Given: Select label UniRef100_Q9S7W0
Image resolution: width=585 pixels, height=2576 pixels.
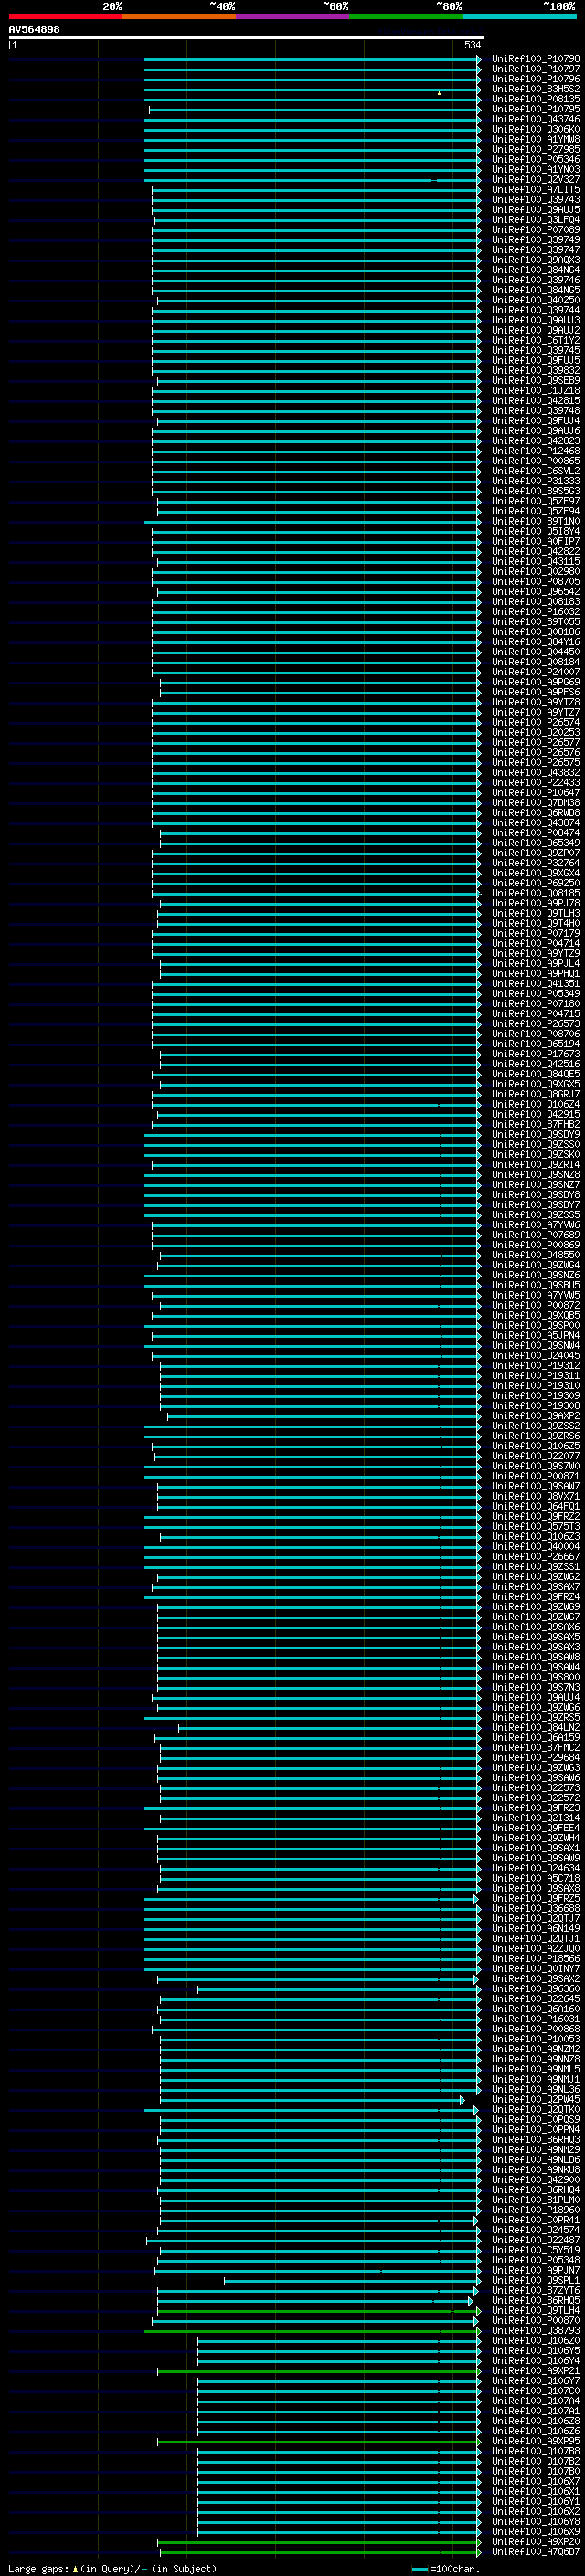Looking at the screenshot, I should (x=536, y=1466).
